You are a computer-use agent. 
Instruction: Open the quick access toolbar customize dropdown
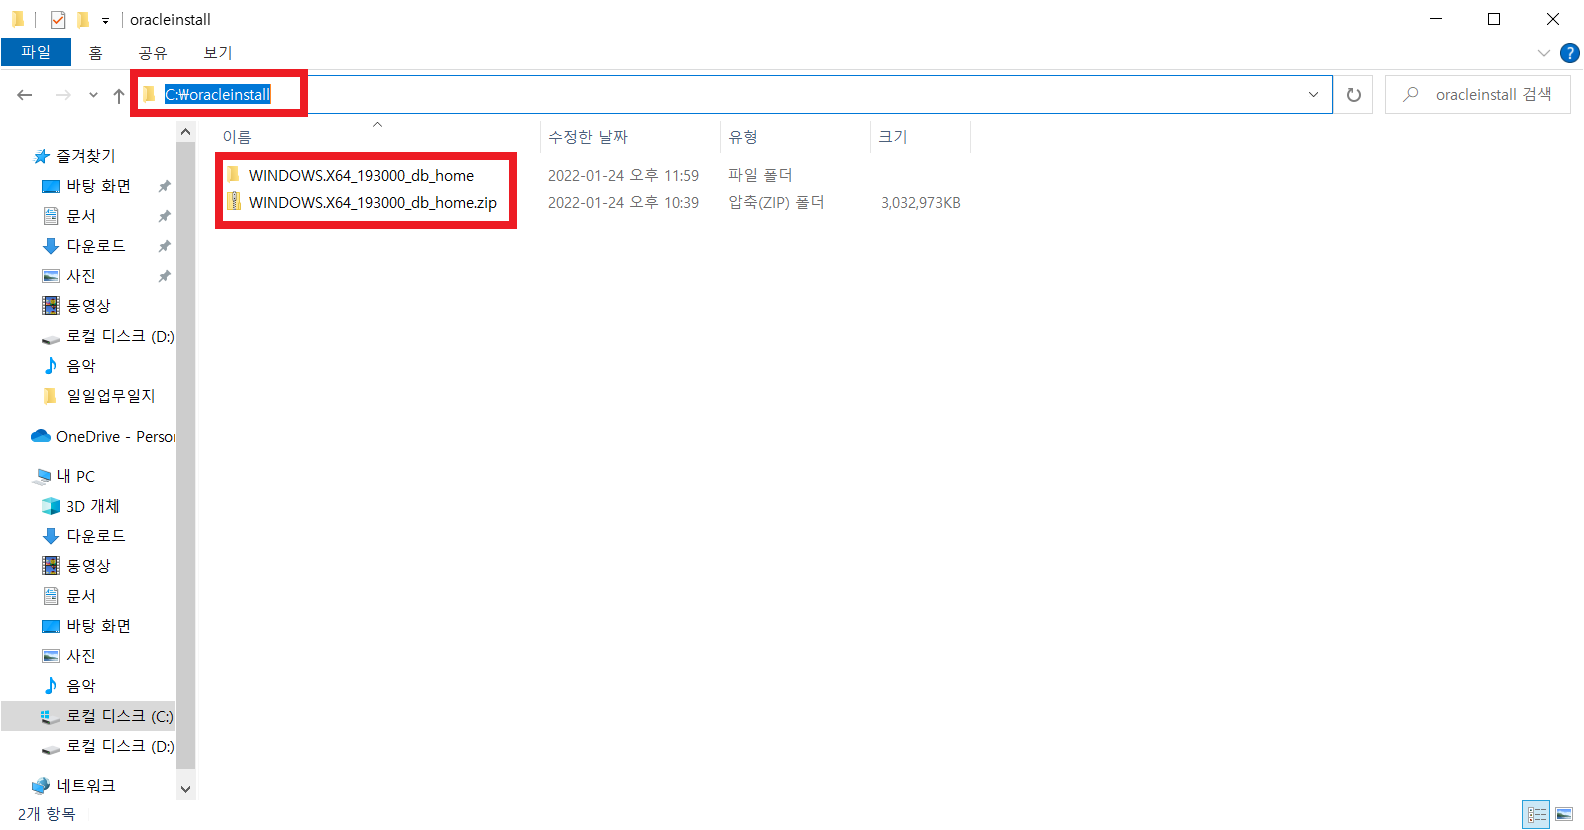click(105, 20)
